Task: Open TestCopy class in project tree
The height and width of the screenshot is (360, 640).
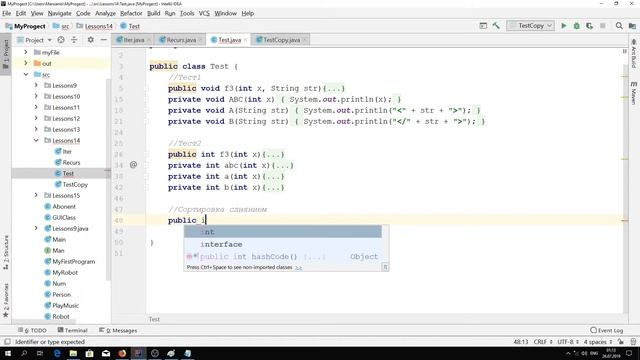Action: click(75, 184)
